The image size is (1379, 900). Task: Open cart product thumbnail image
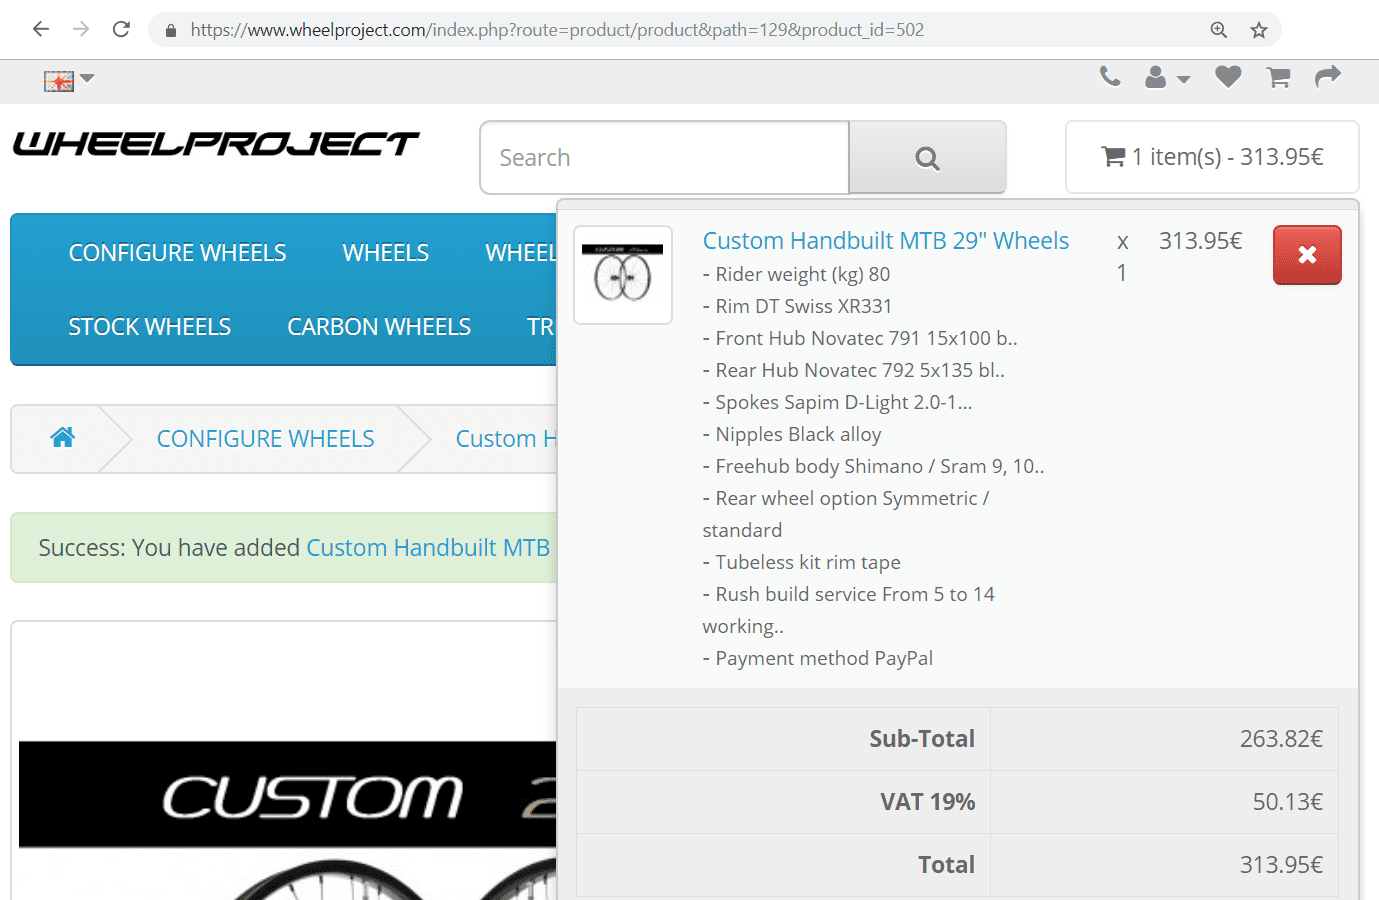(623, 275)
